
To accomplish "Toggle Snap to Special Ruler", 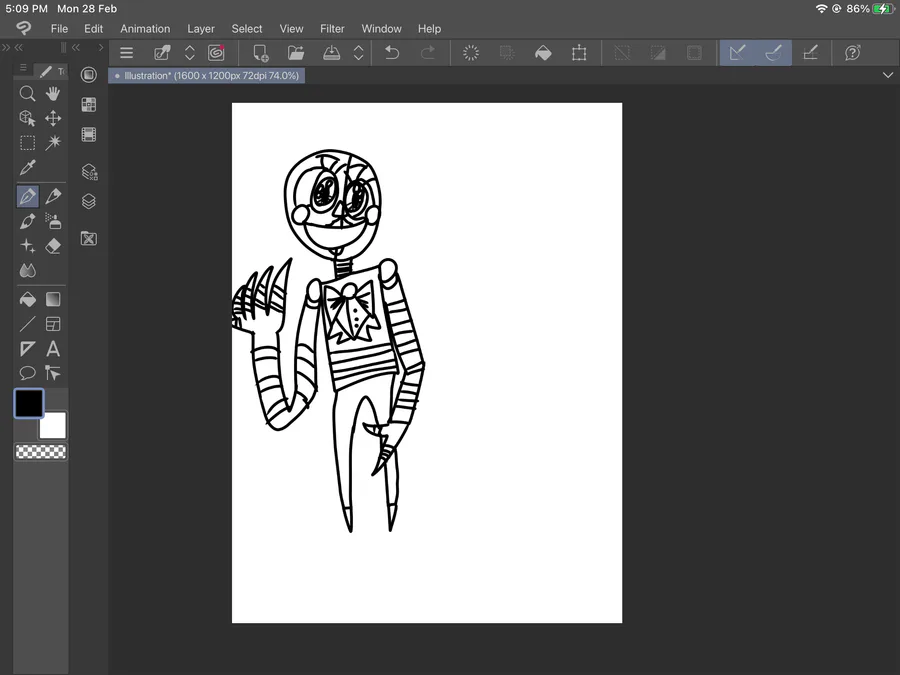I will click(x=774, y=53).
